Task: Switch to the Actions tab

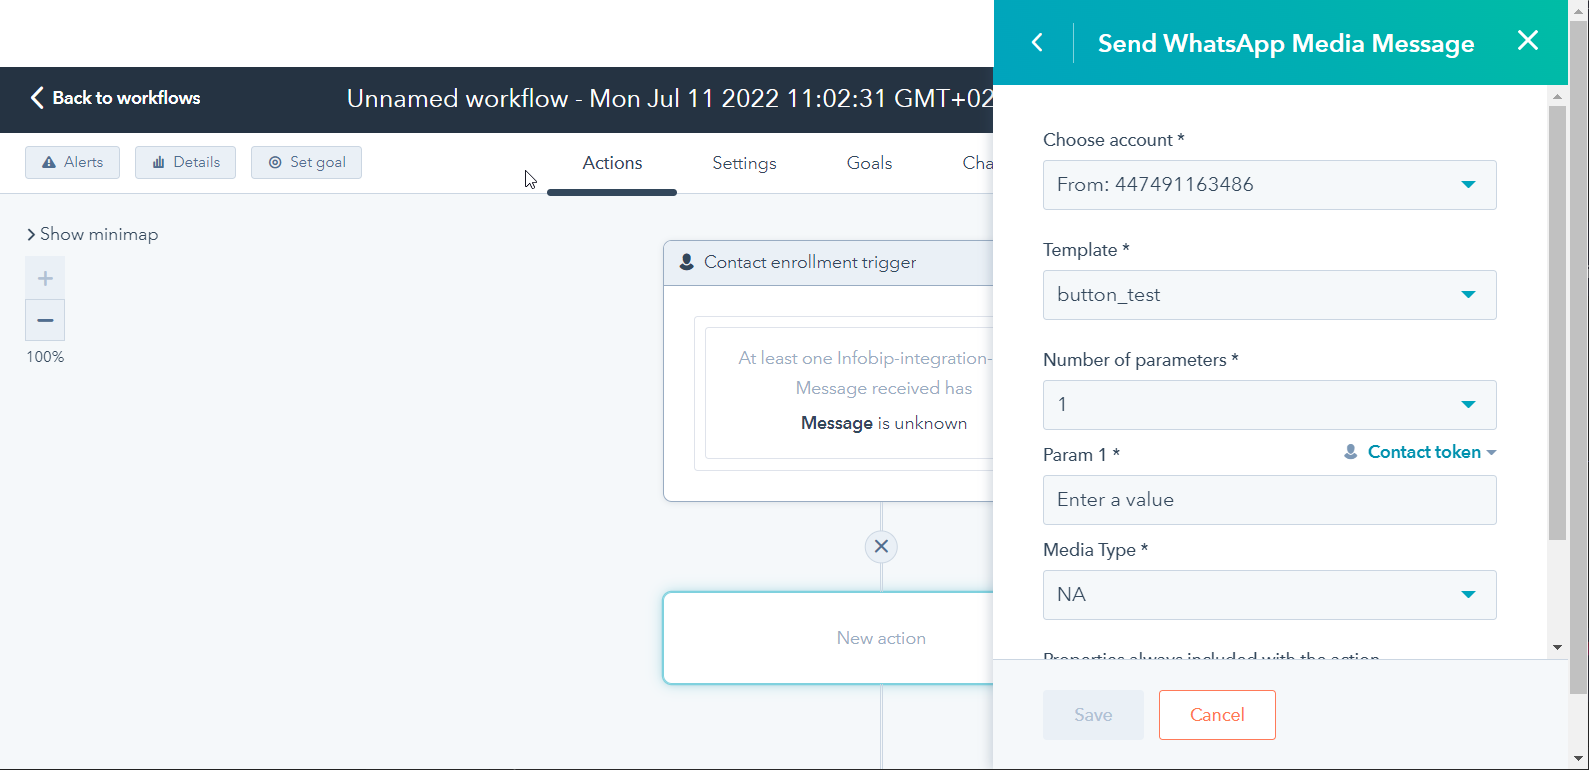Action: [612, 163]
